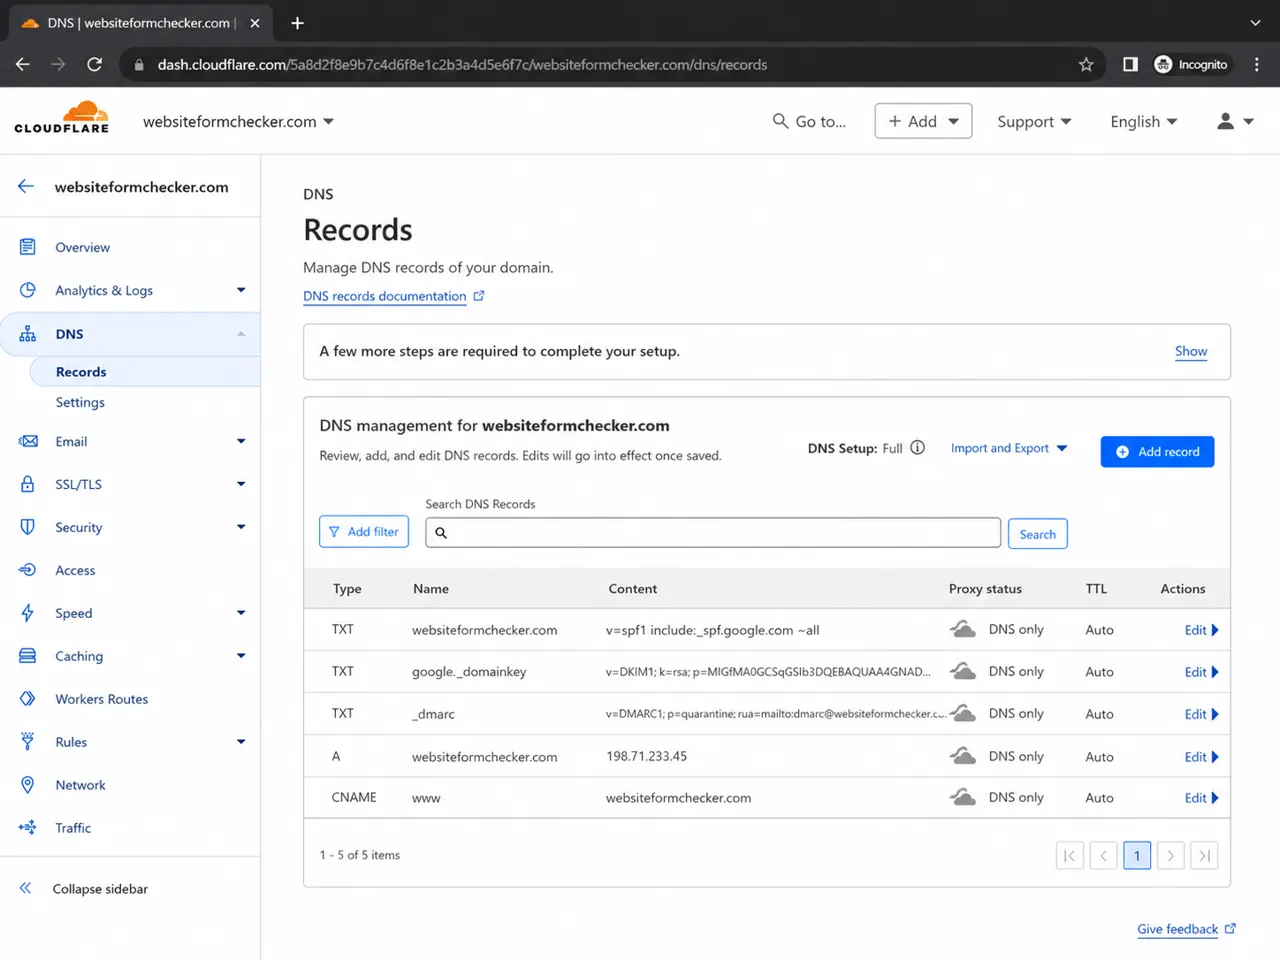Expand the Rules section arrow
Viewport: 1280px width, 960px height.
pos(241,742)
